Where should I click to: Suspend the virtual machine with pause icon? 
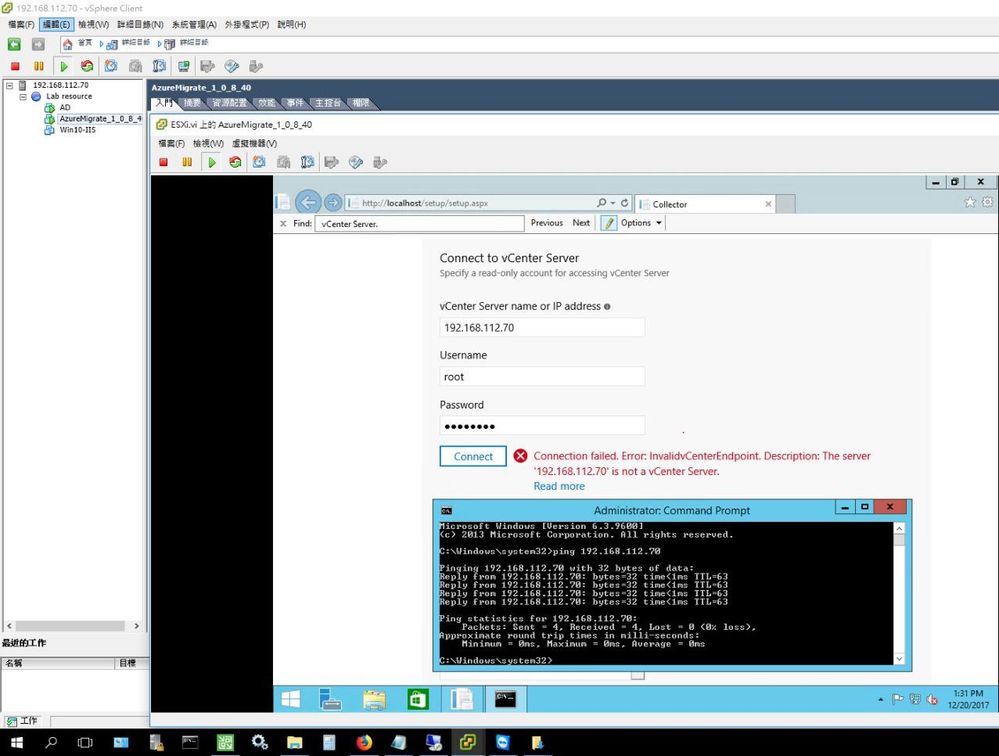point(187,162)
